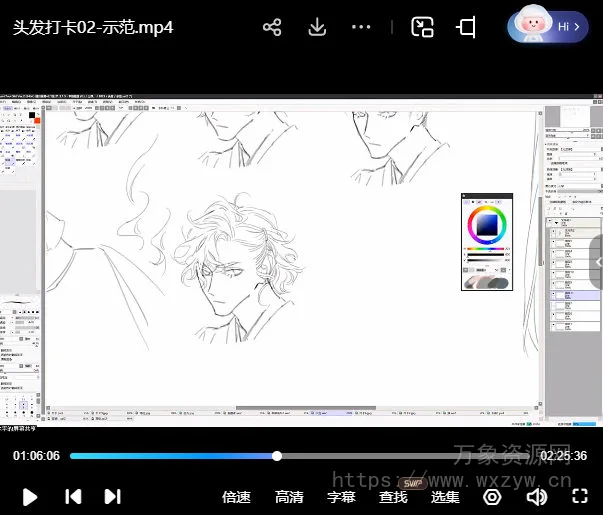
Task: Open the 选集 episode list
Action: point(446,497)
